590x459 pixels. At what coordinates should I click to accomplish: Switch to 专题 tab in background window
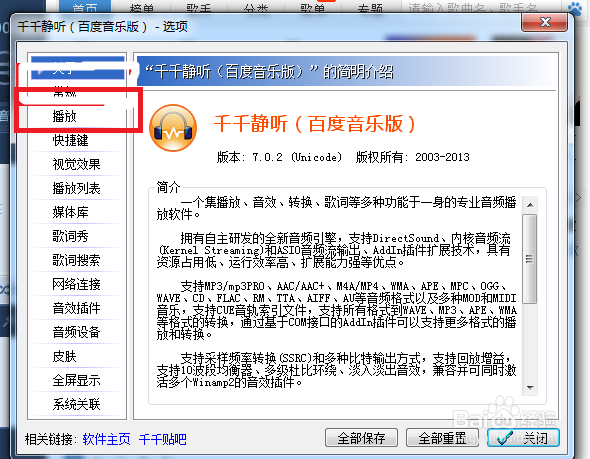point(370,7)
